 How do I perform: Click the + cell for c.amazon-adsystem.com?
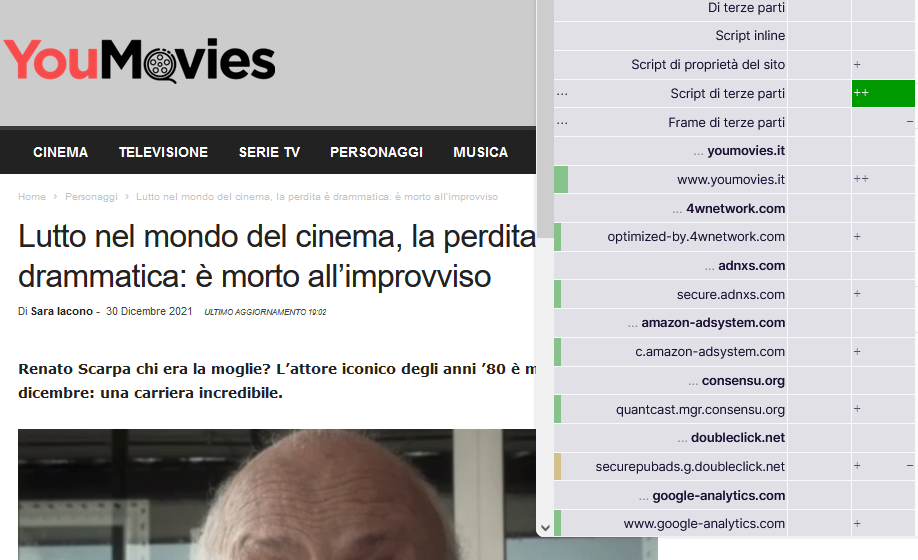pos(883,352)
